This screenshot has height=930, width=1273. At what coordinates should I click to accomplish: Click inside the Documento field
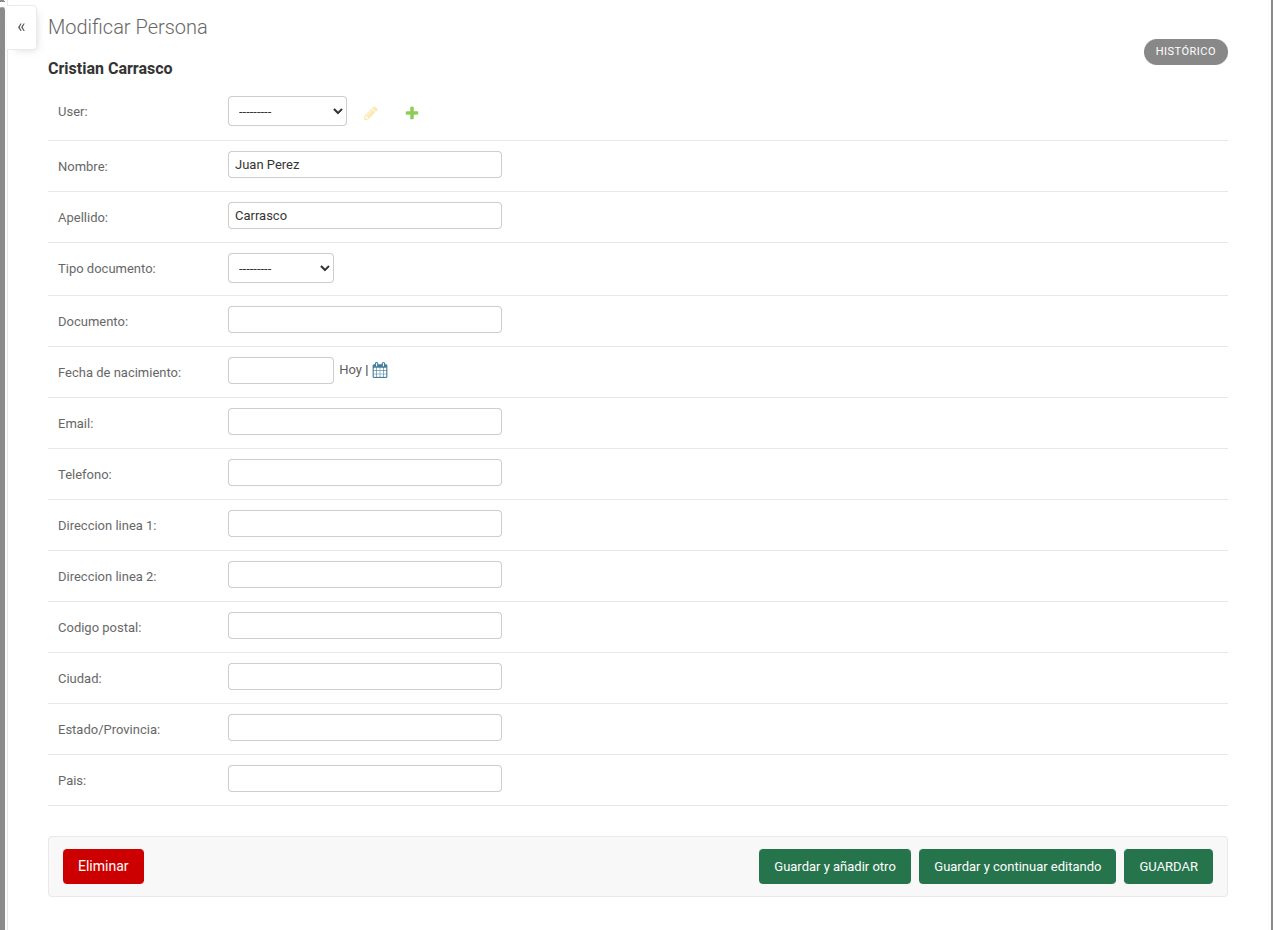364,319
